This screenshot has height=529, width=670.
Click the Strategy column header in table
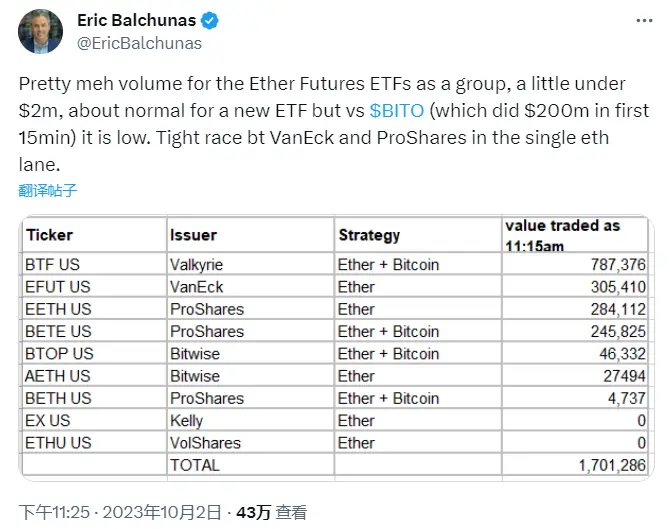369,235
